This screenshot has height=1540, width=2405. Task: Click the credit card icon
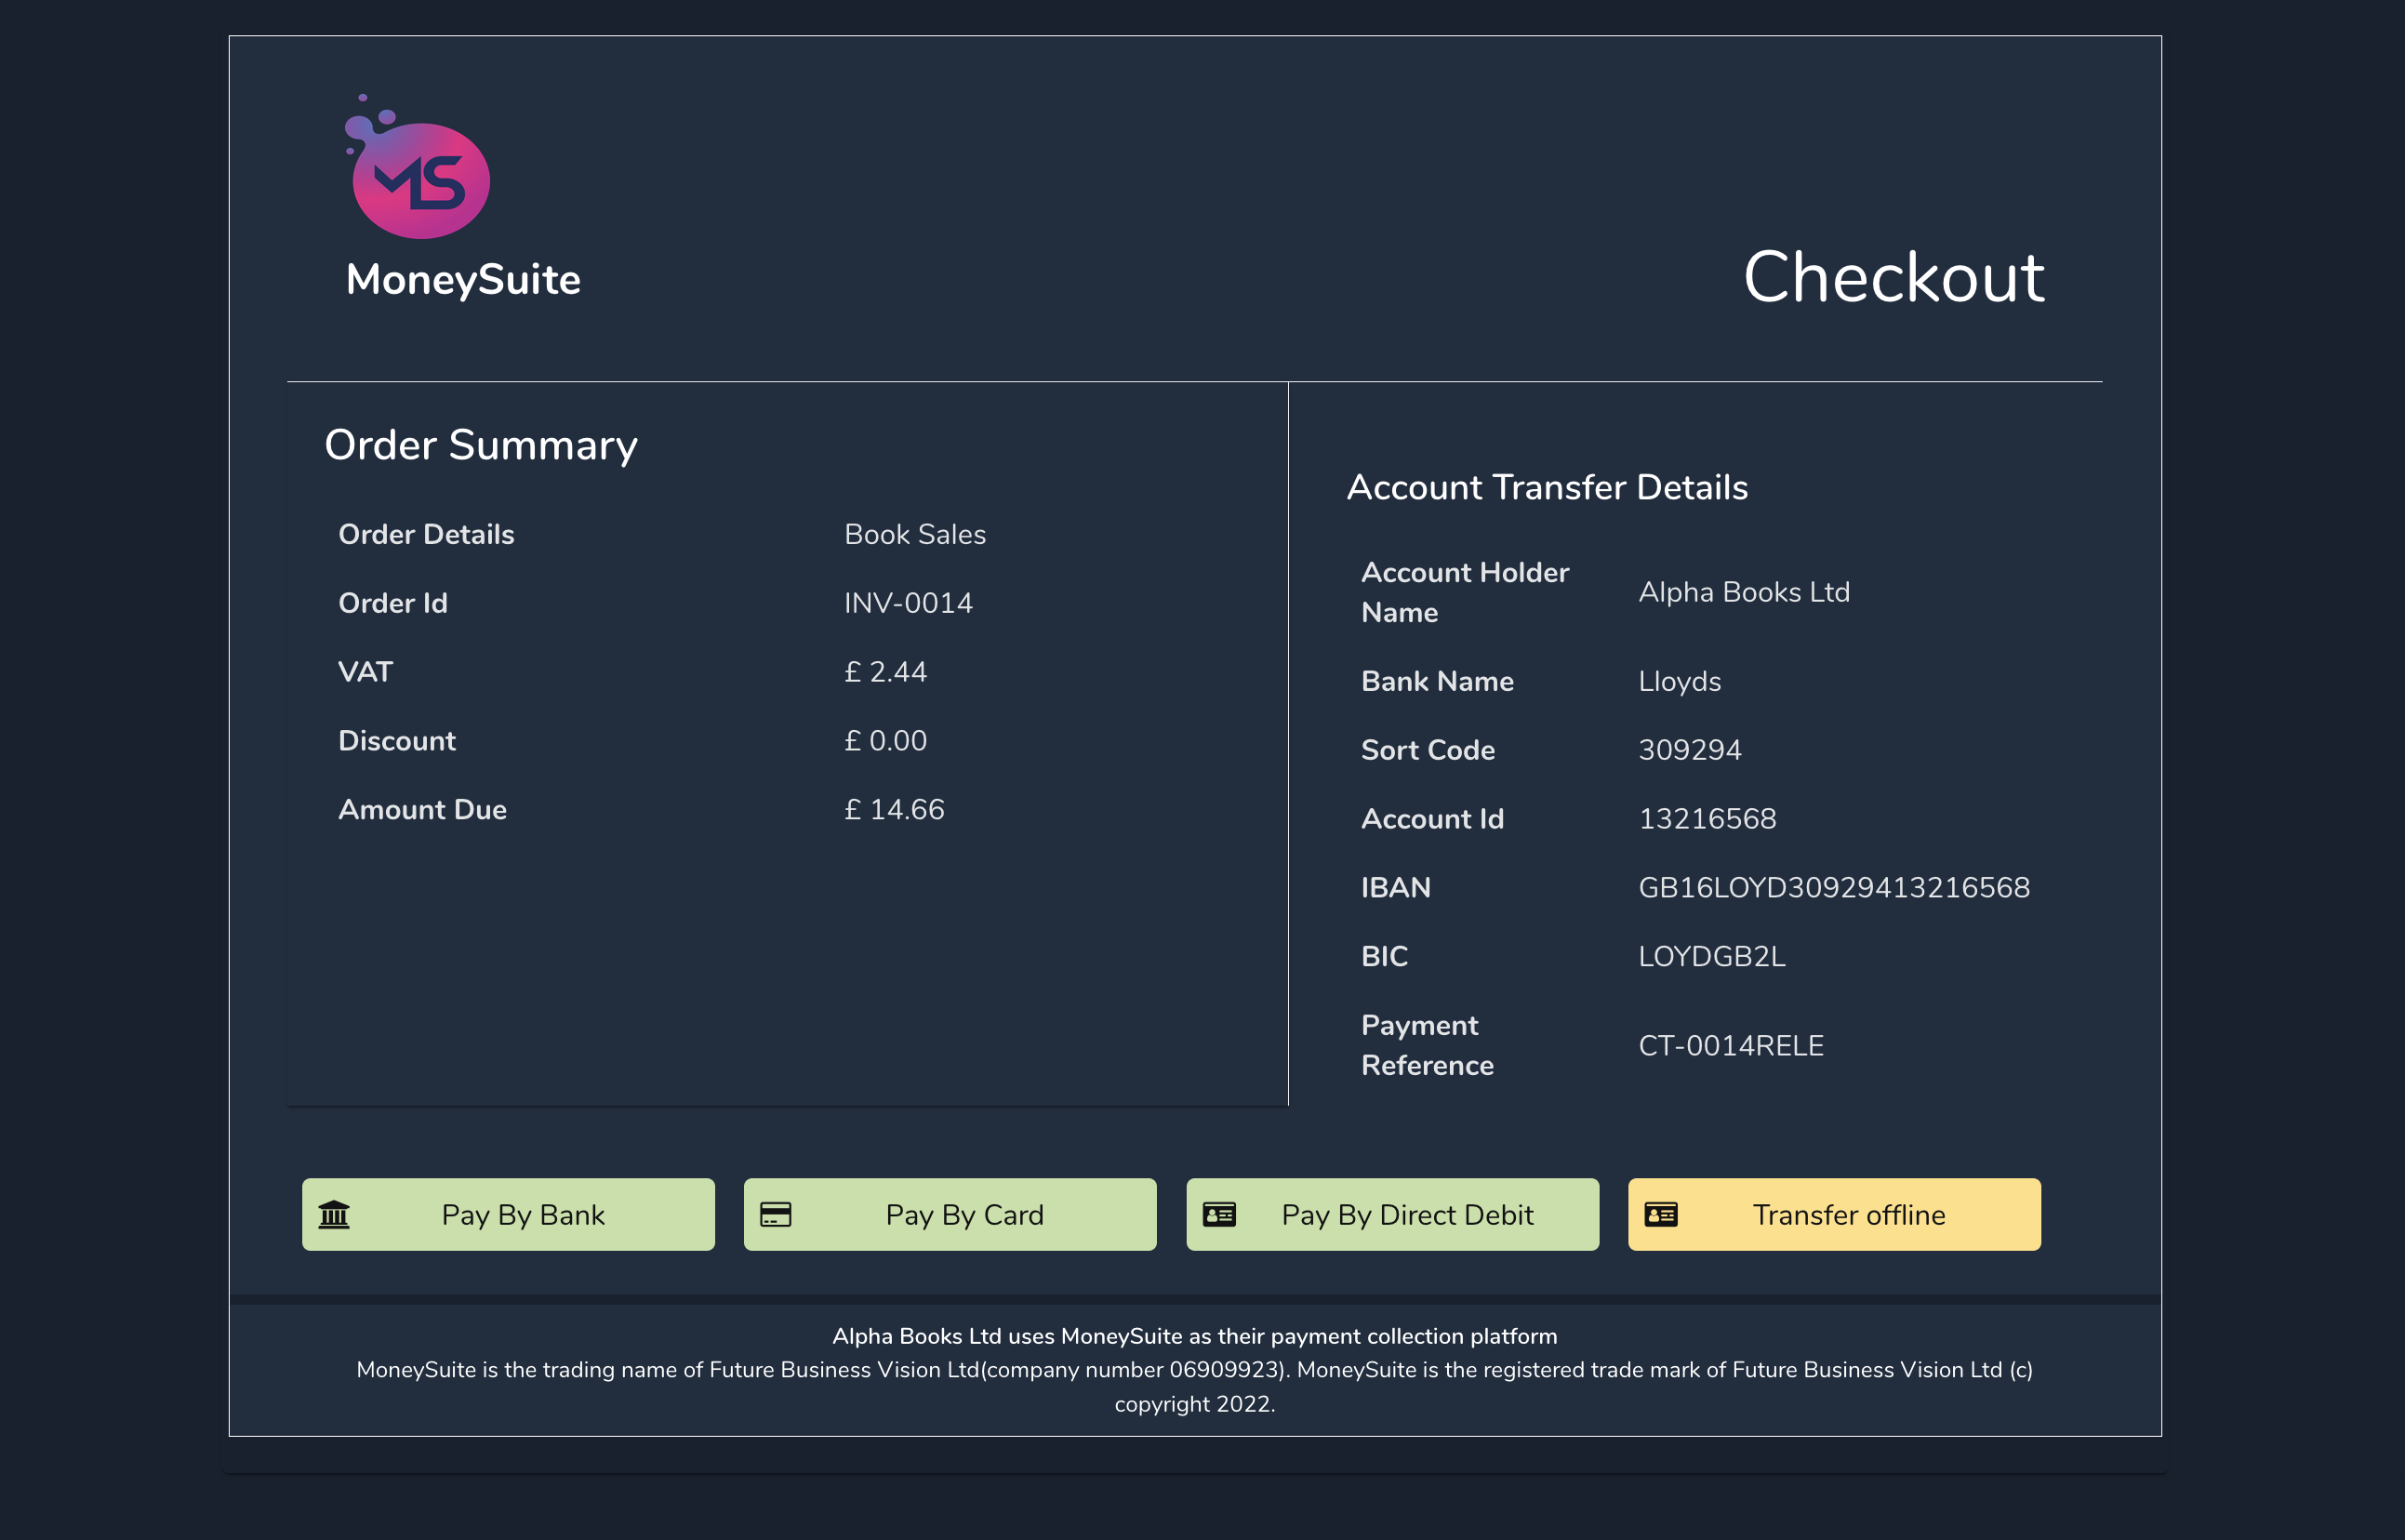776,1215
